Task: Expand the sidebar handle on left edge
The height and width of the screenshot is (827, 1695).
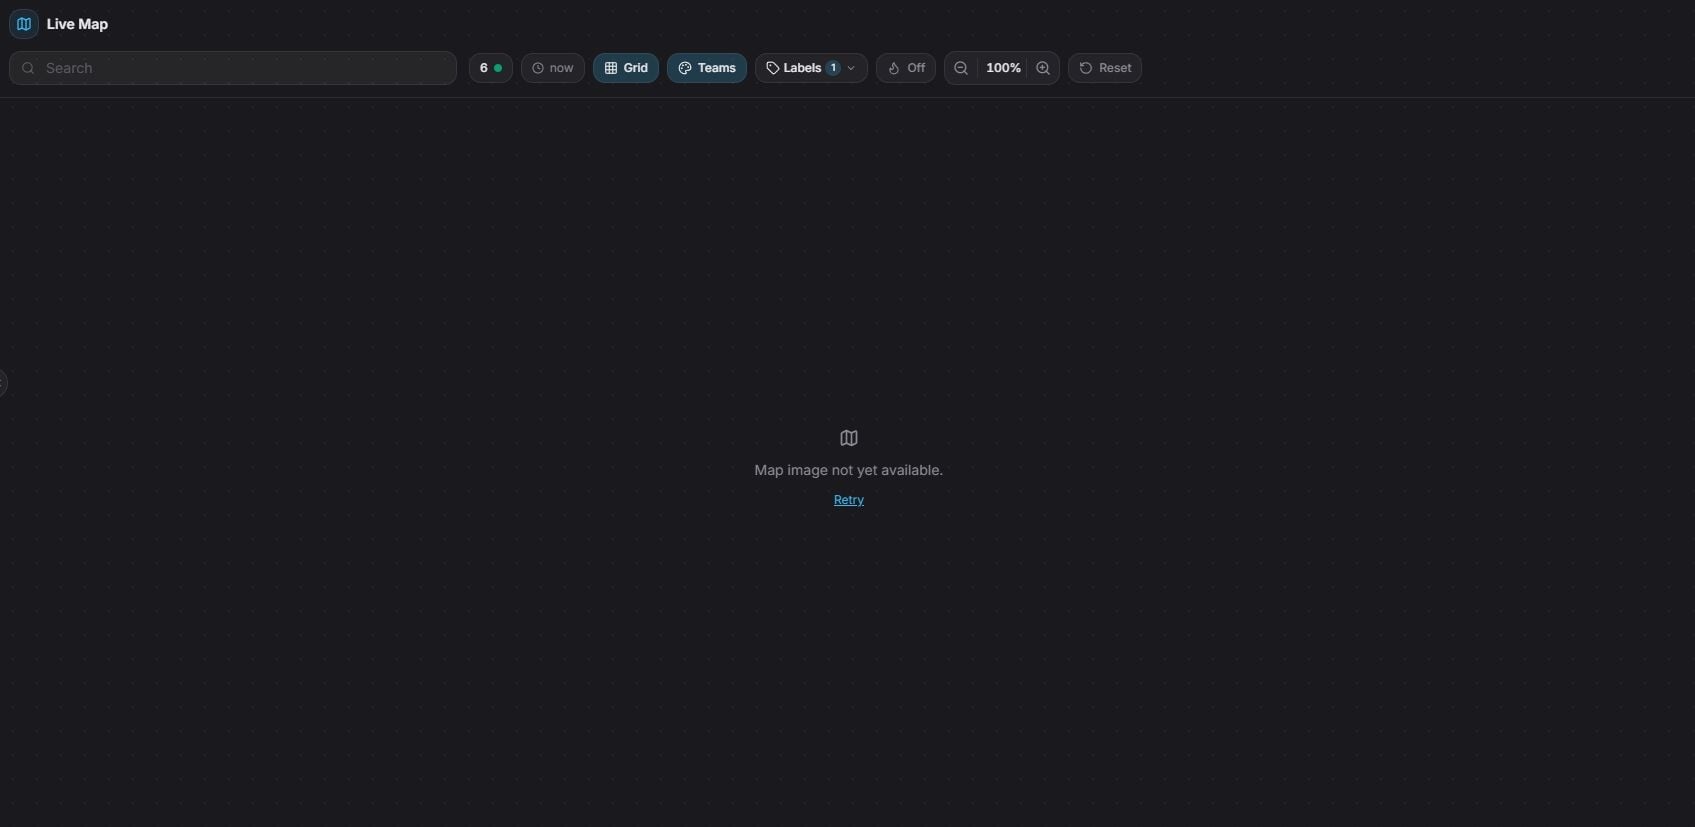Action: (3, 383)
